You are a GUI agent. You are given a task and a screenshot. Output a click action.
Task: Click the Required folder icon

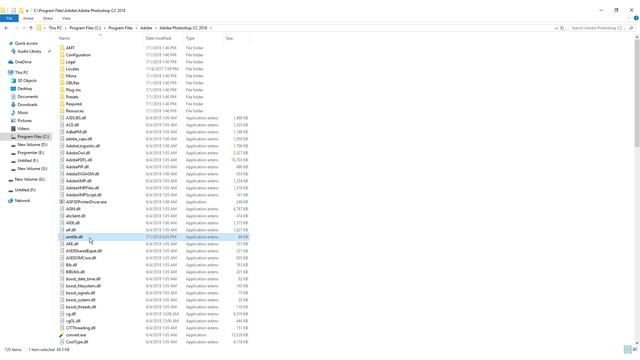pos(62,104)
